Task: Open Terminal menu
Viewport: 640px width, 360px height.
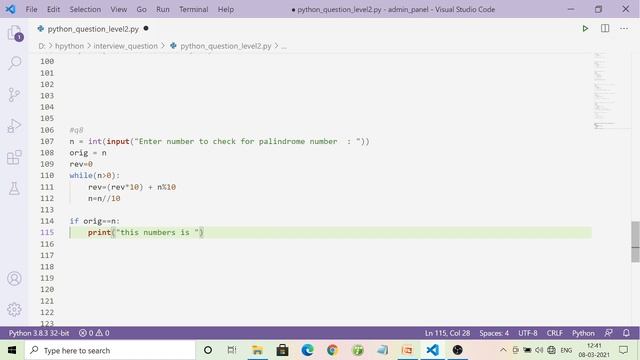Action: (x=193, y=9)
